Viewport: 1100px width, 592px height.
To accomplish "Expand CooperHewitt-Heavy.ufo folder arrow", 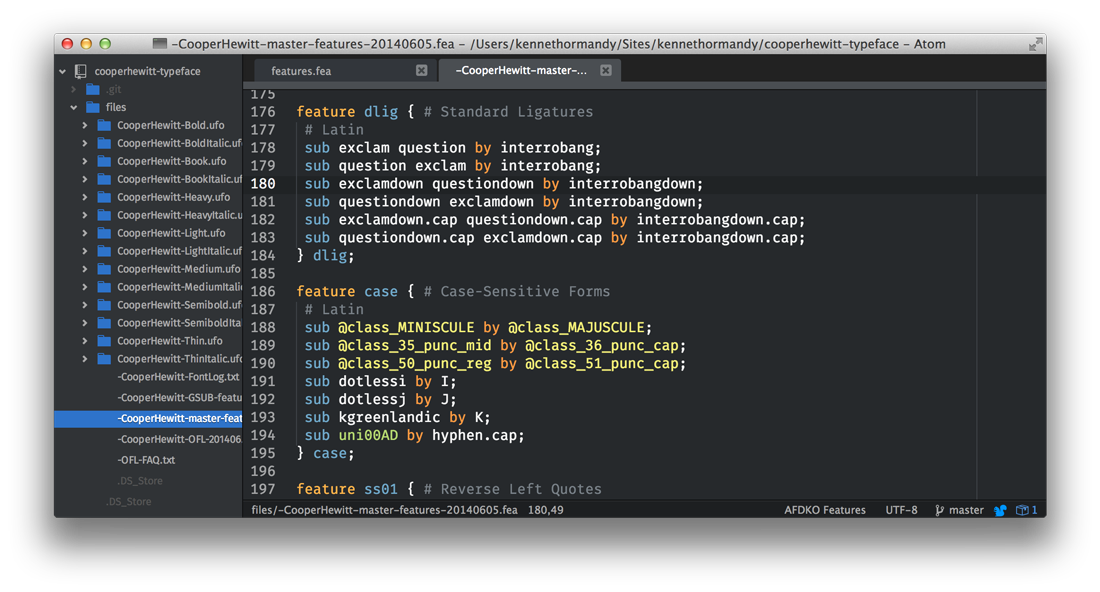I will (85, 197).
